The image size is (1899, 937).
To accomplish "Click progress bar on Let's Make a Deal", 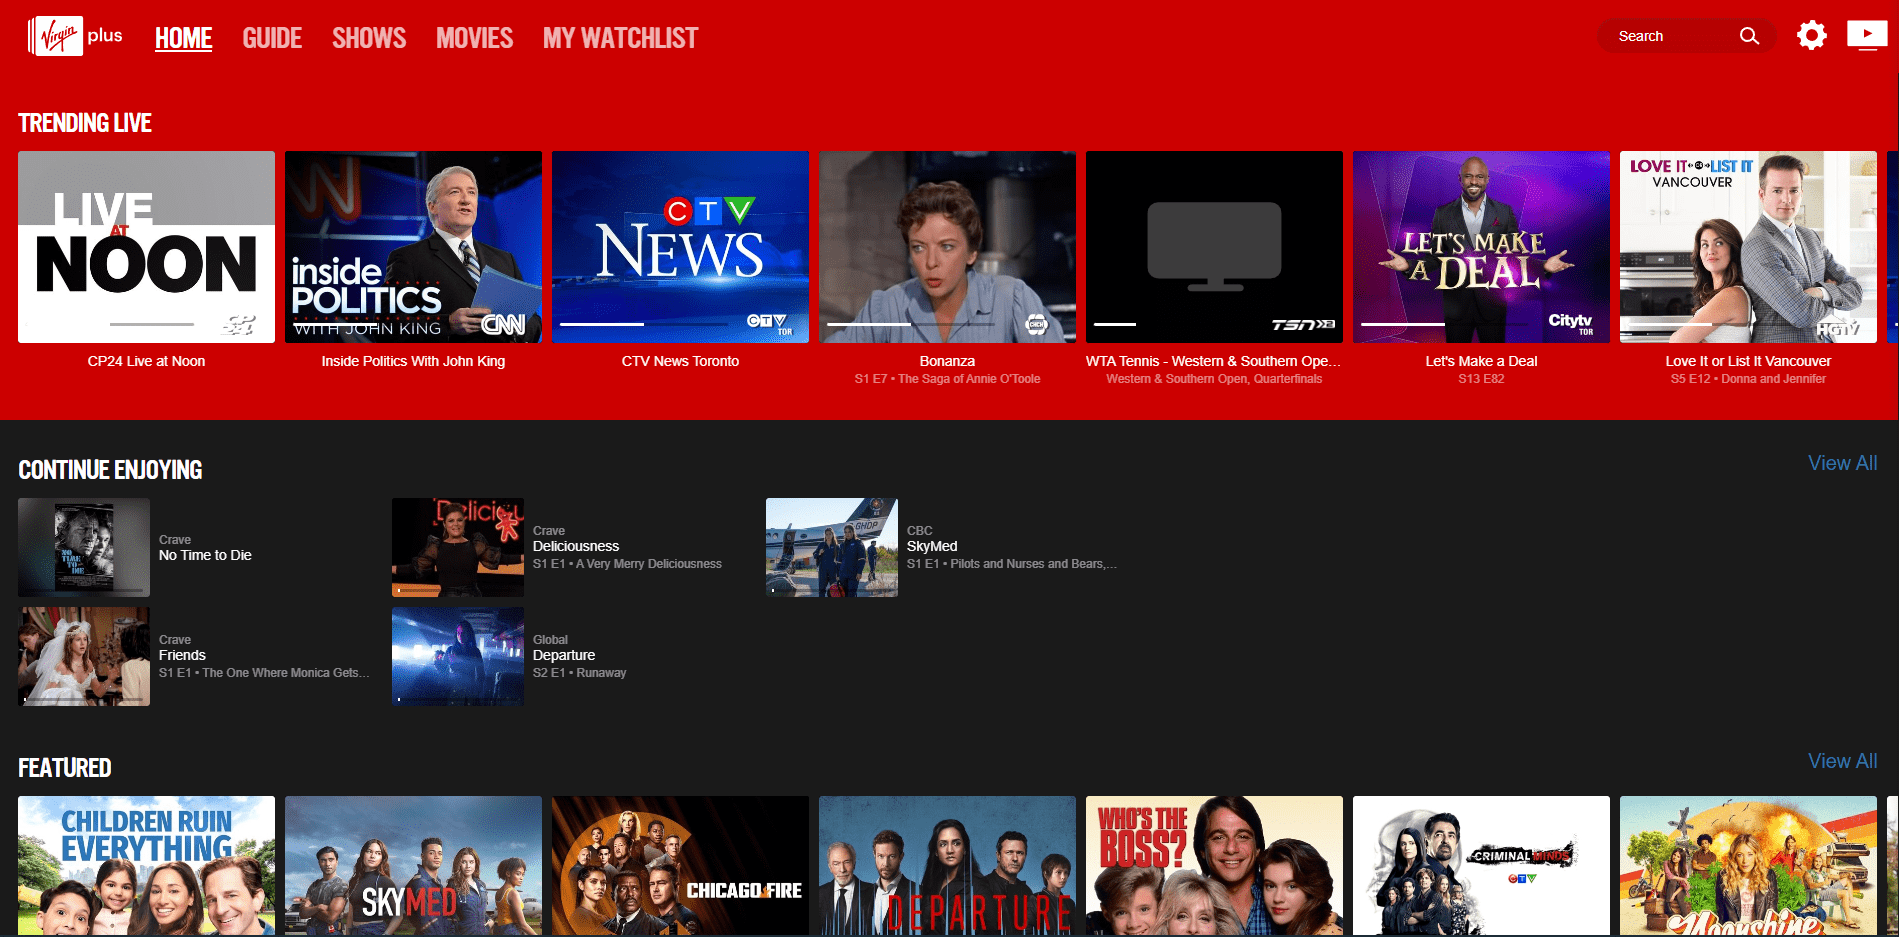I will coord(1445,325).
